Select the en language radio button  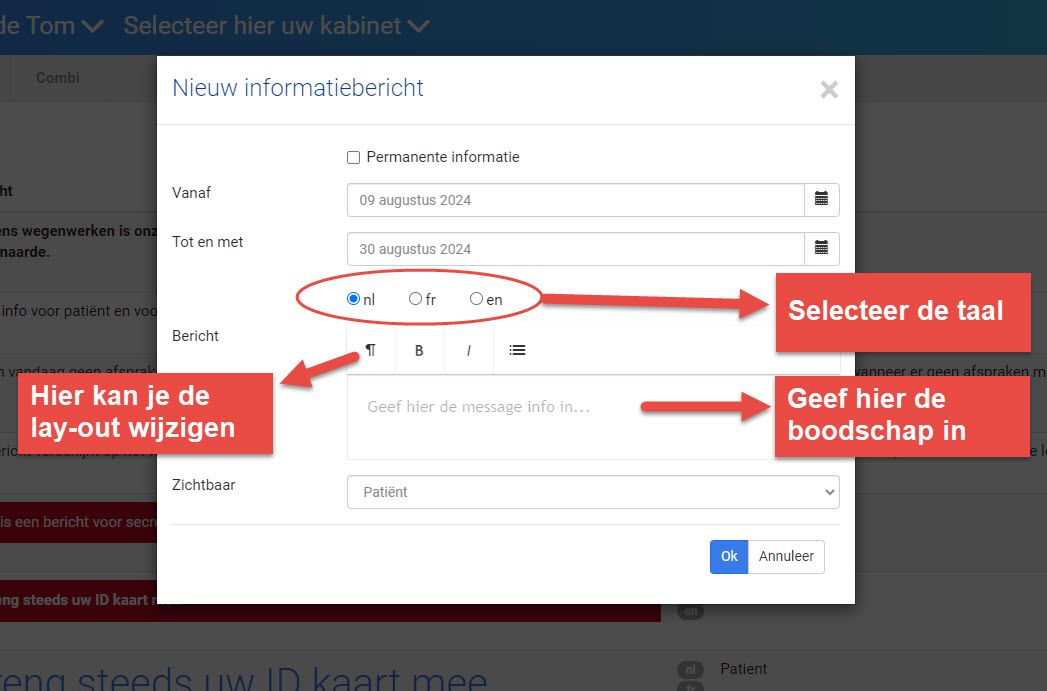pos(476,299)
